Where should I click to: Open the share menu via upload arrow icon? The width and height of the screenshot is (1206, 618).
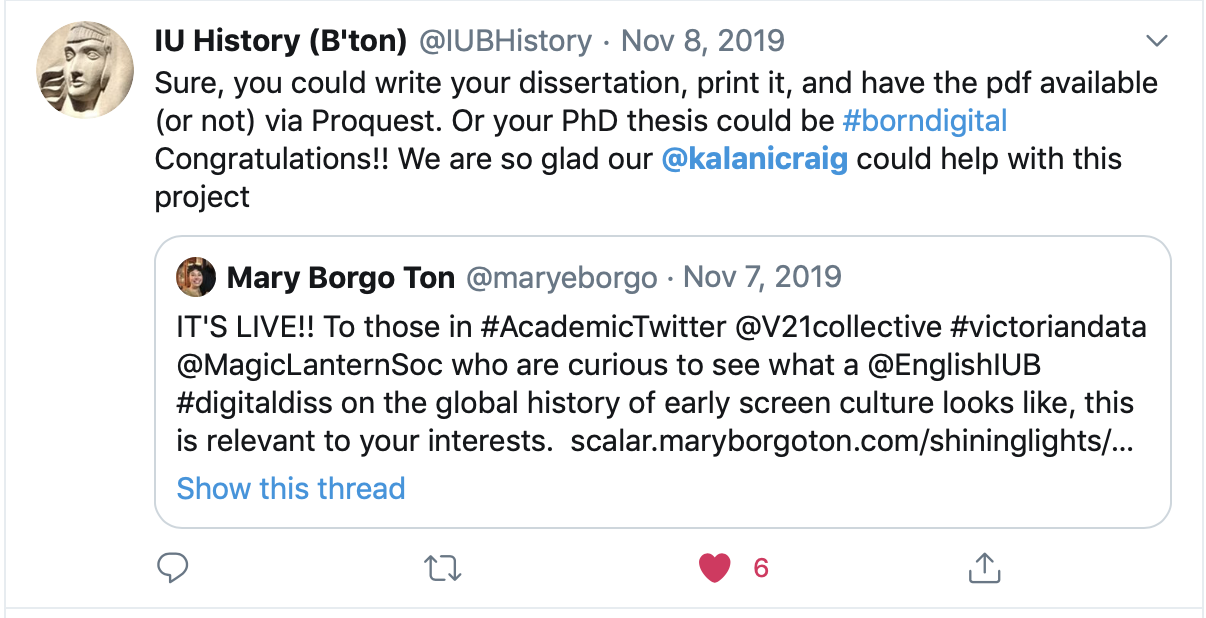[x=984, y=567]
